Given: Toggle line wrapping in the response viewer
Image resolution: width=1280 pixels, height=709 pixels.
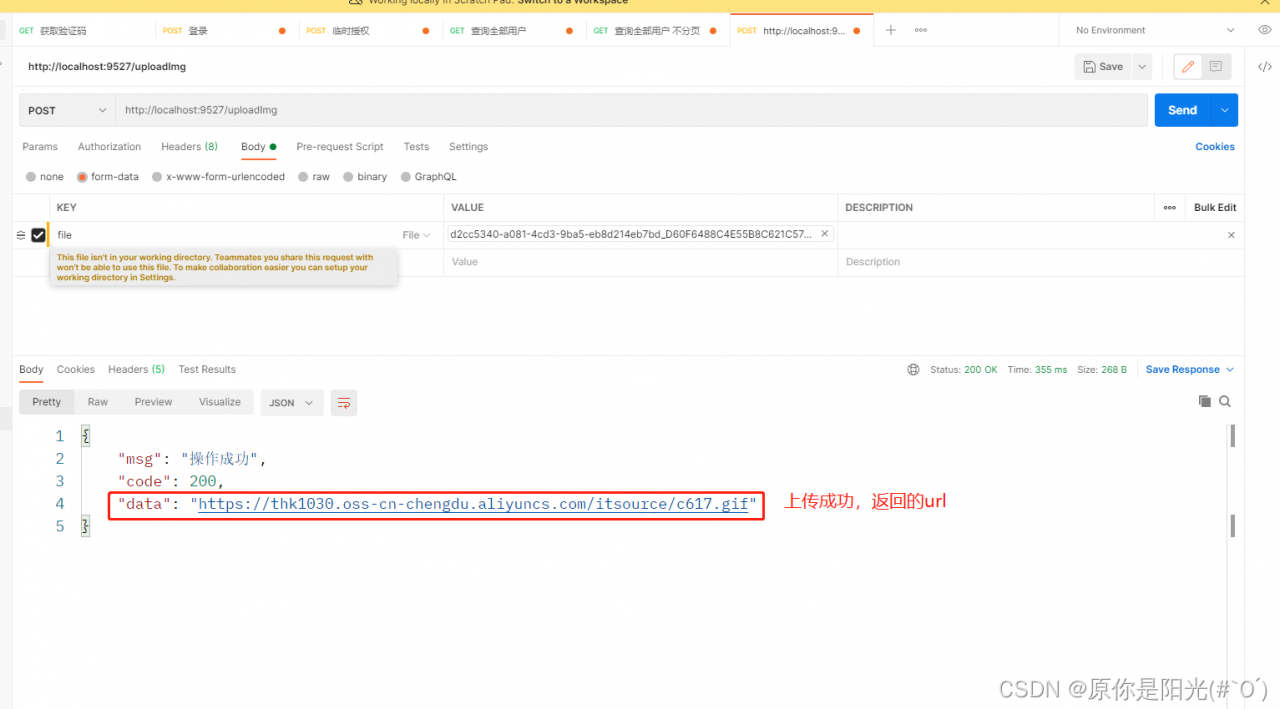Looking at the screenshot, I should pos(344,402).
